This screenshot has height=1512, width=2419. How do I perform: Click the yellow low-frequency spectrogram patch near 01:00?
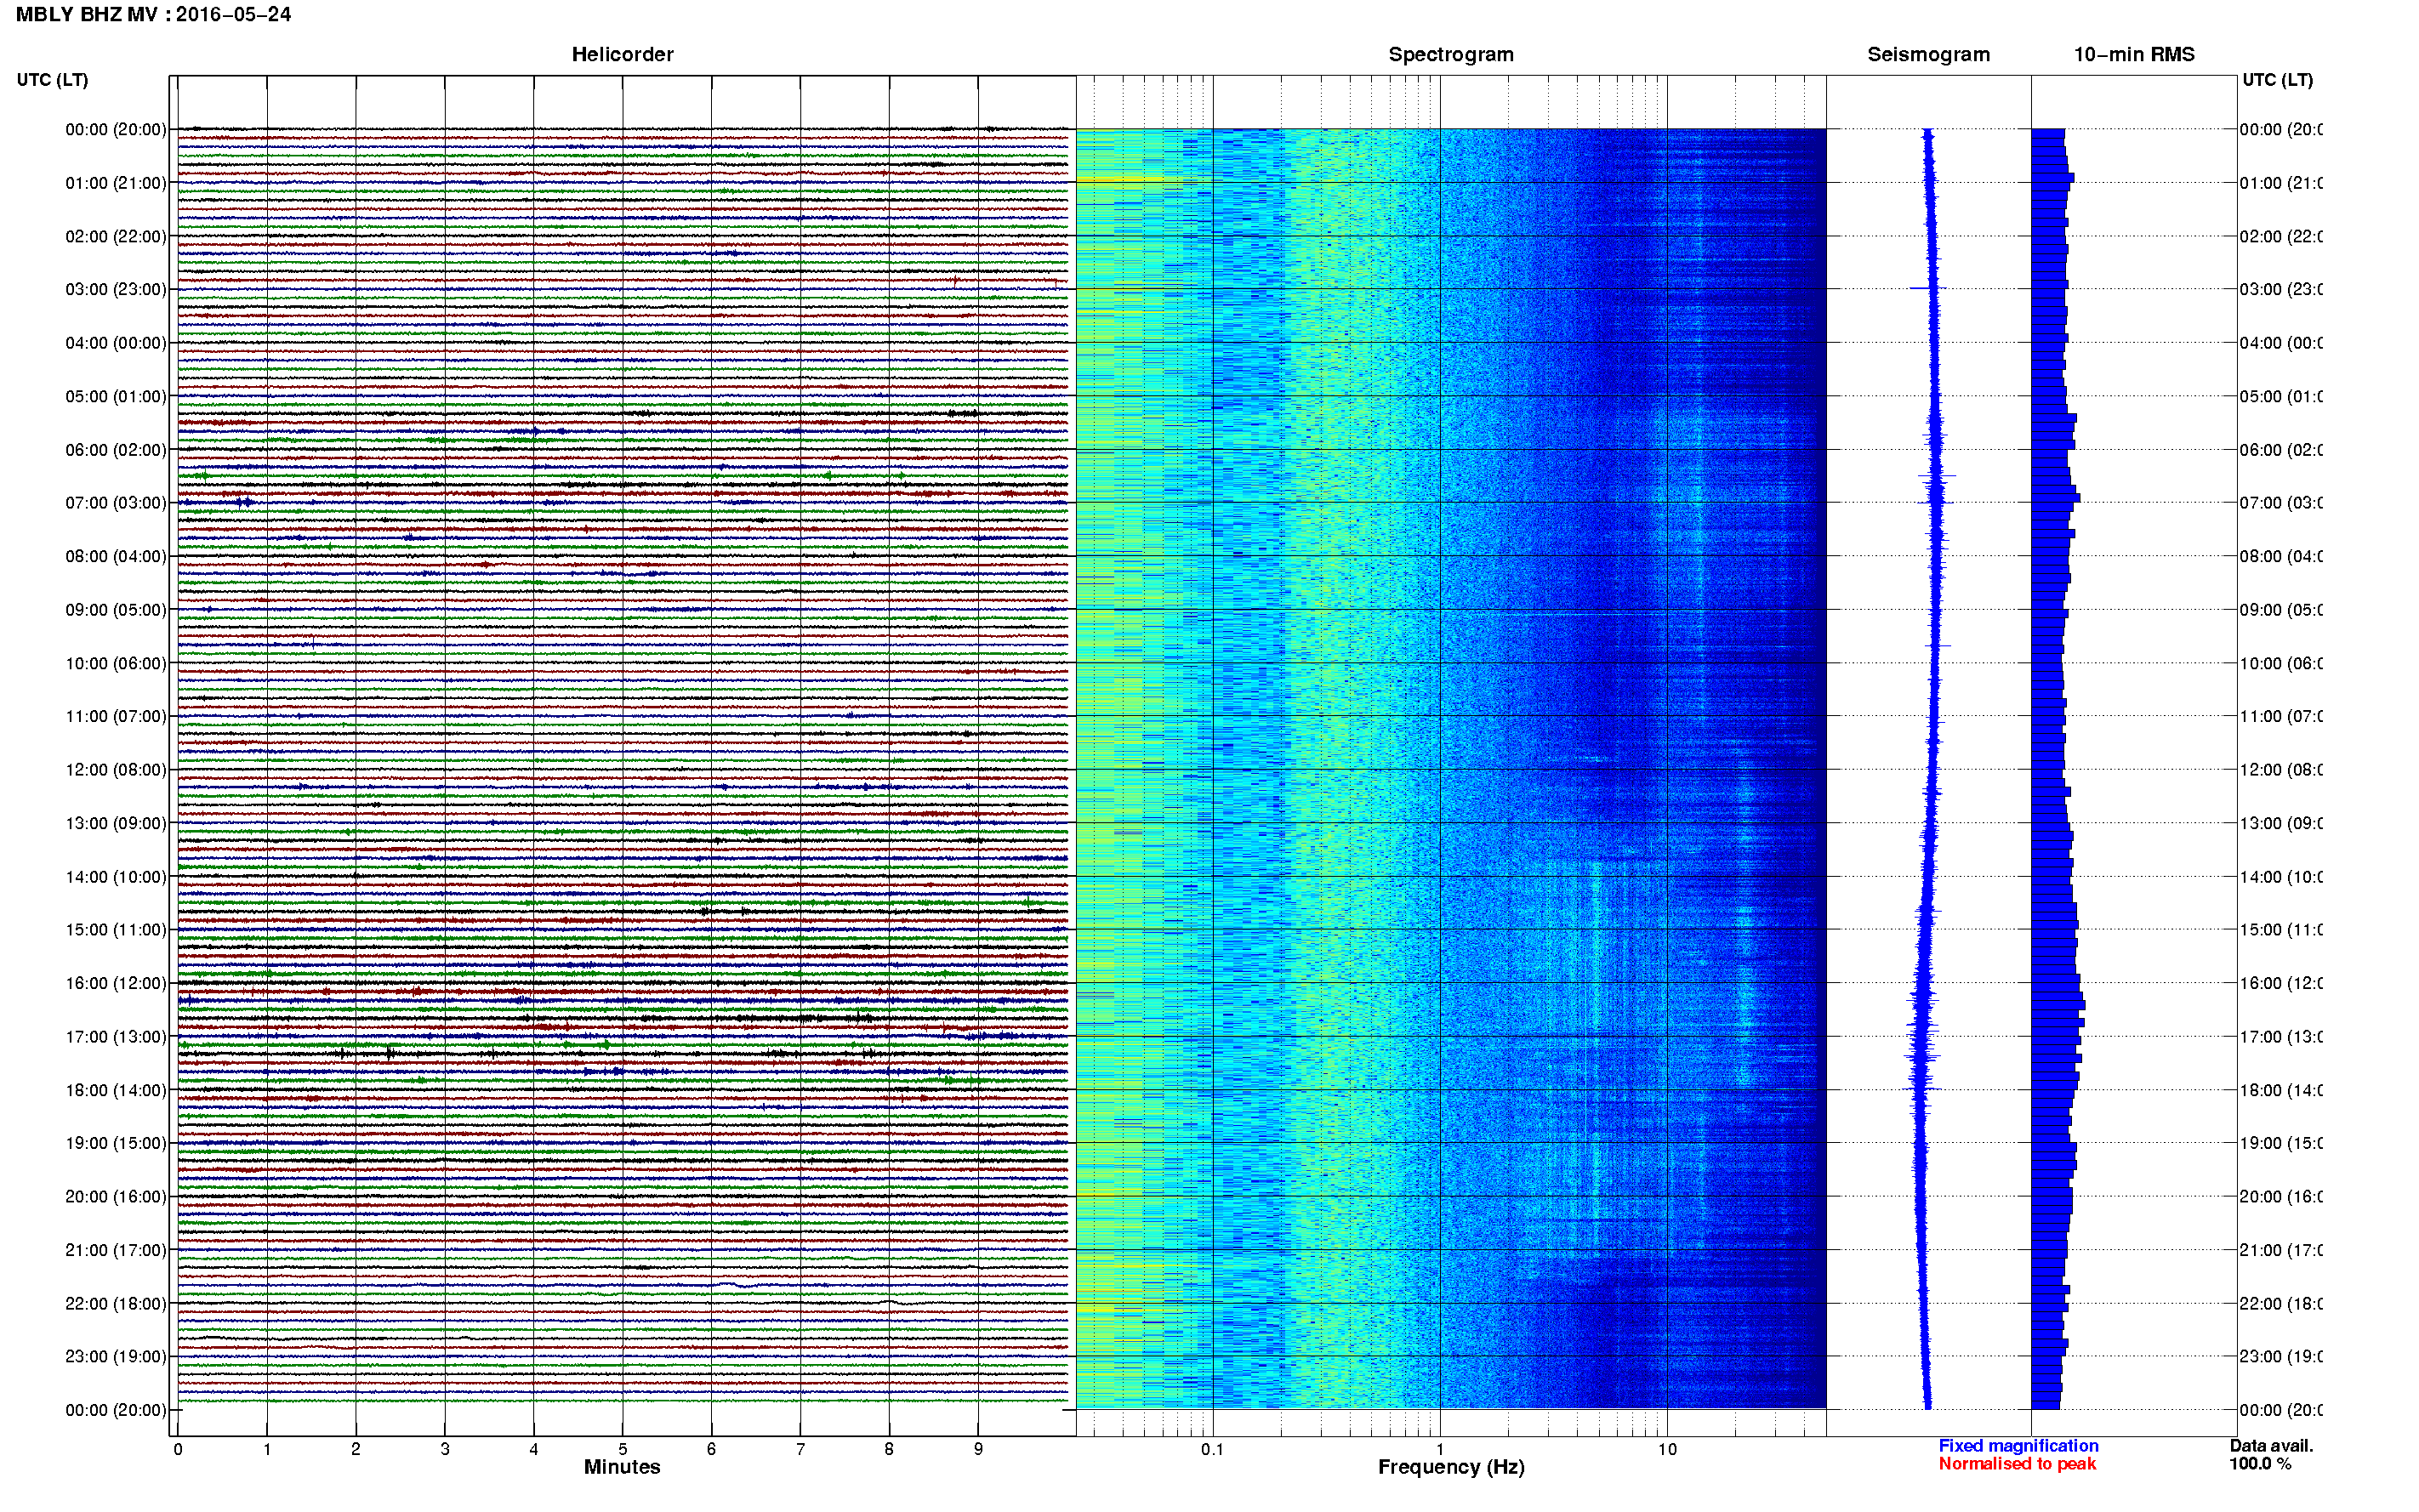click(x=1120, y=181)
